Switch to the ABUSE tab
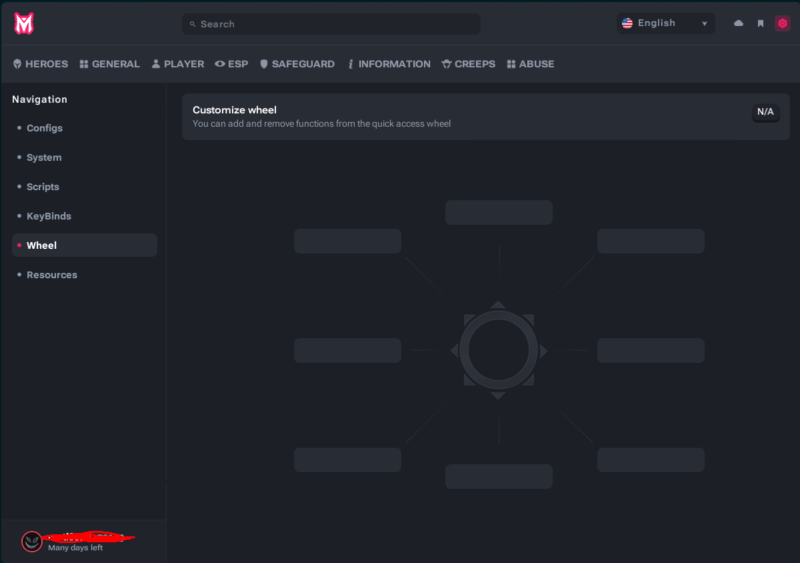The image size is (800, 563). pyautogui.click(x=531, y=64)
